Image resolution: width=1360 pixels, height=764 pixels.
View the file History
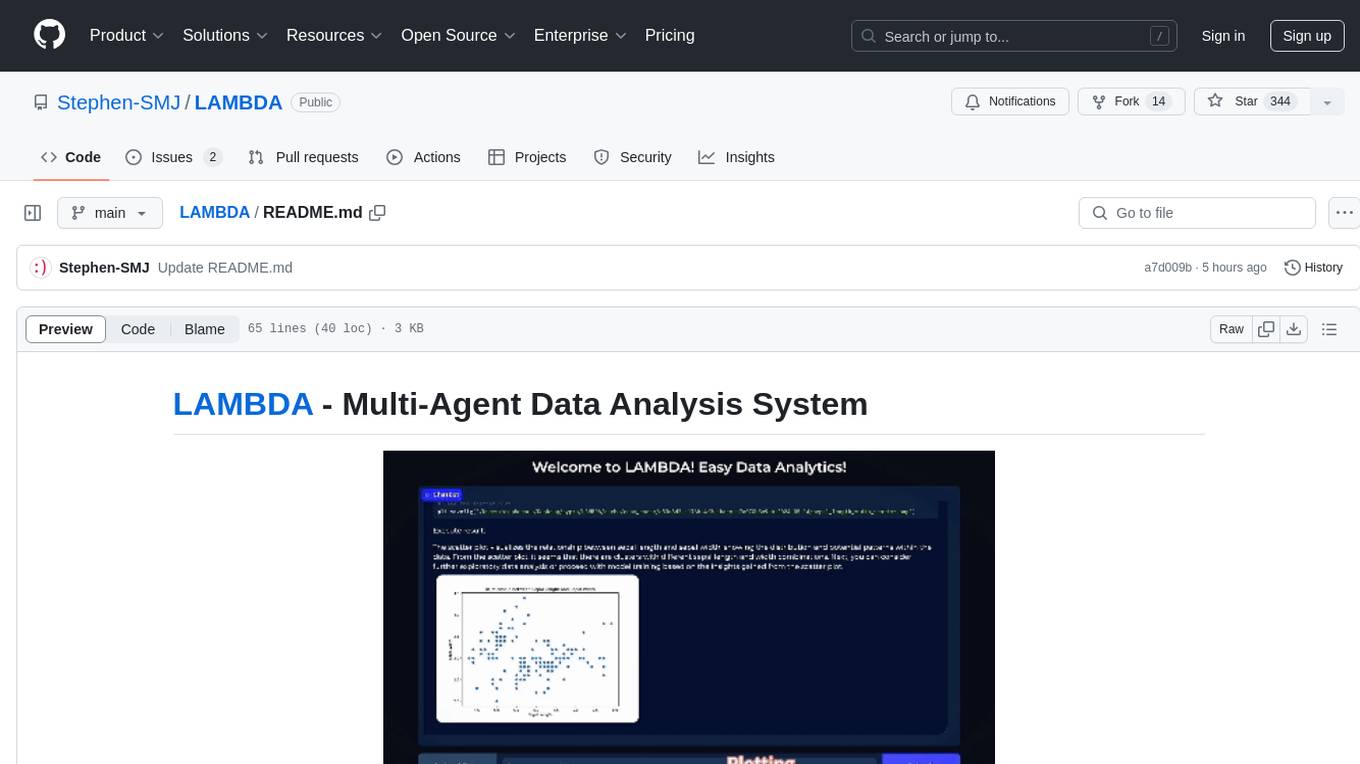click(x=1313, y=267)
